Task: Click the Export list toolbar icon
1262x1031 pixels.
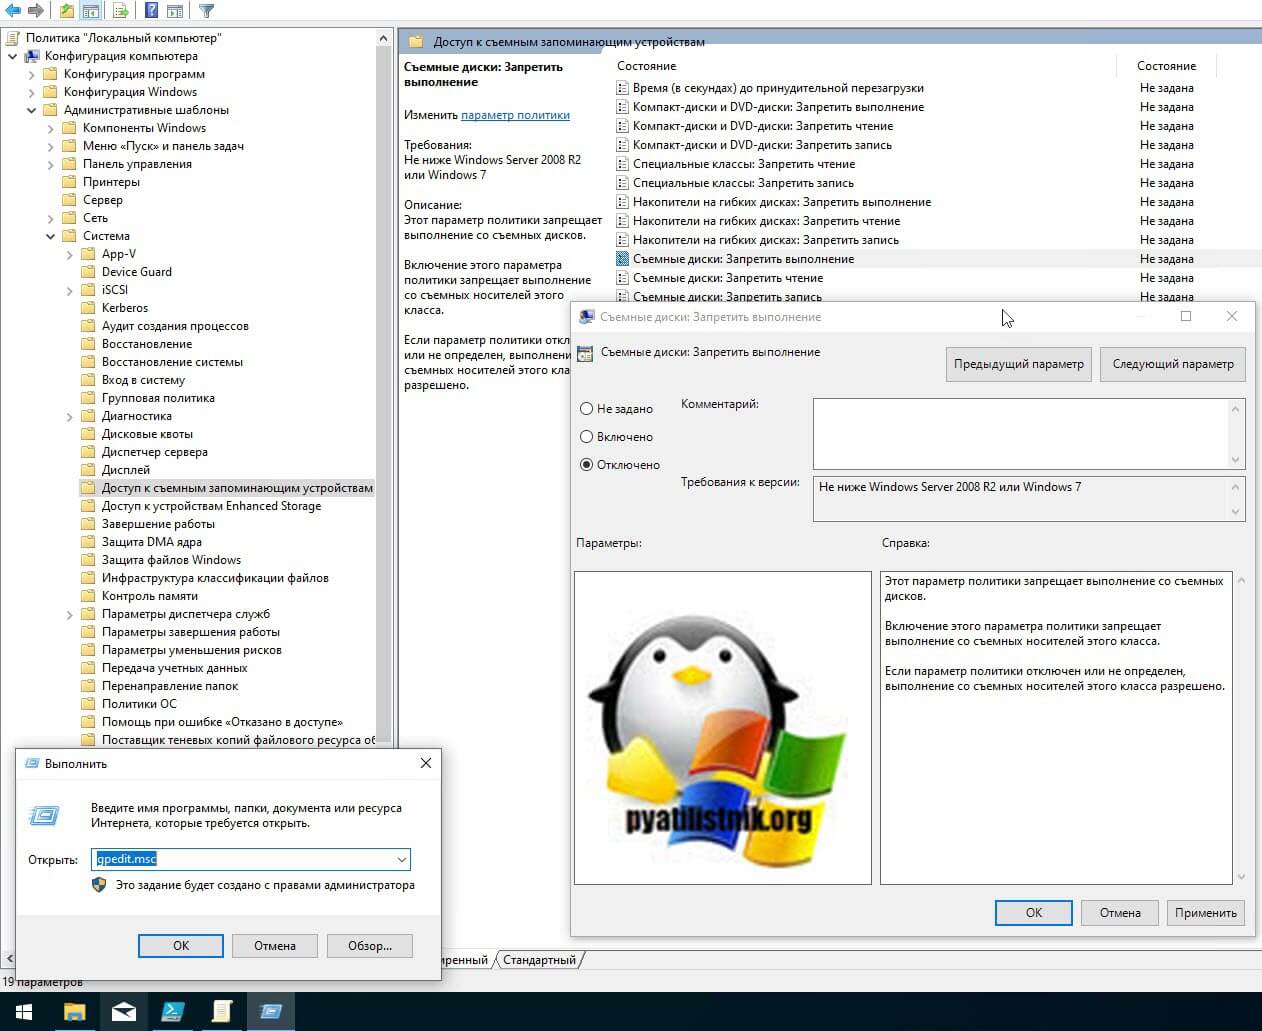Action: 121,11
